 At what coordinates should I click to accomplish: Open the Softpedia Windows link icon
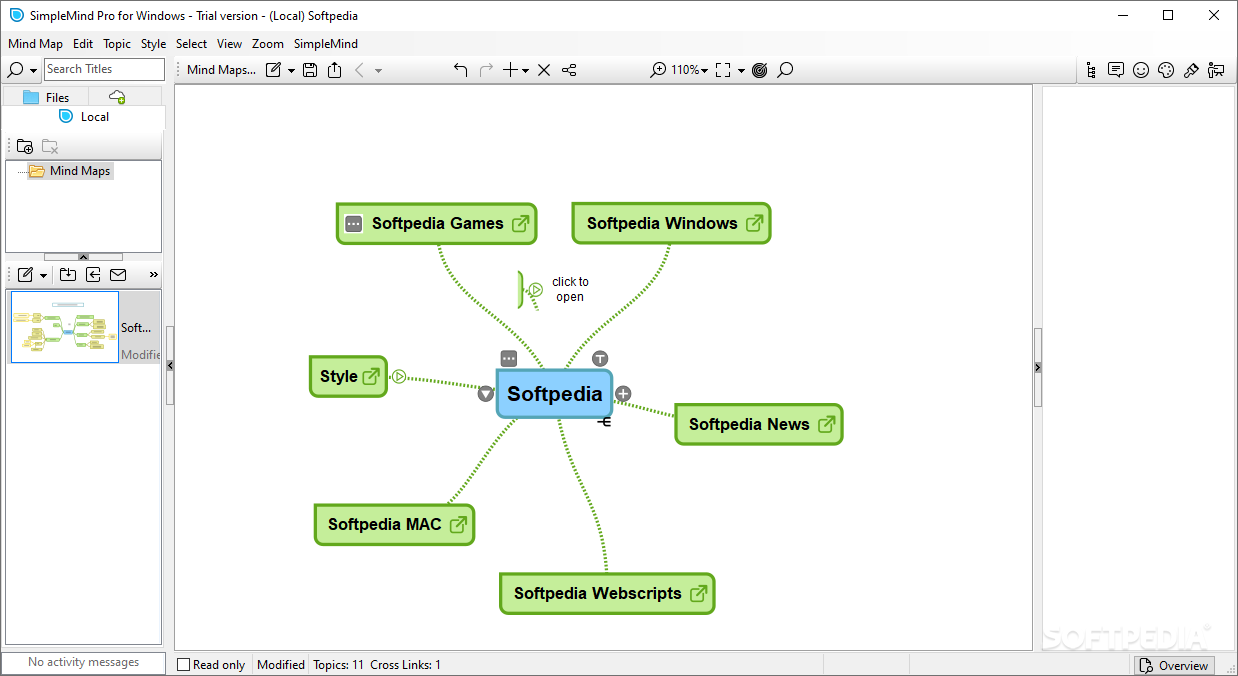click(x=754, y=224)
